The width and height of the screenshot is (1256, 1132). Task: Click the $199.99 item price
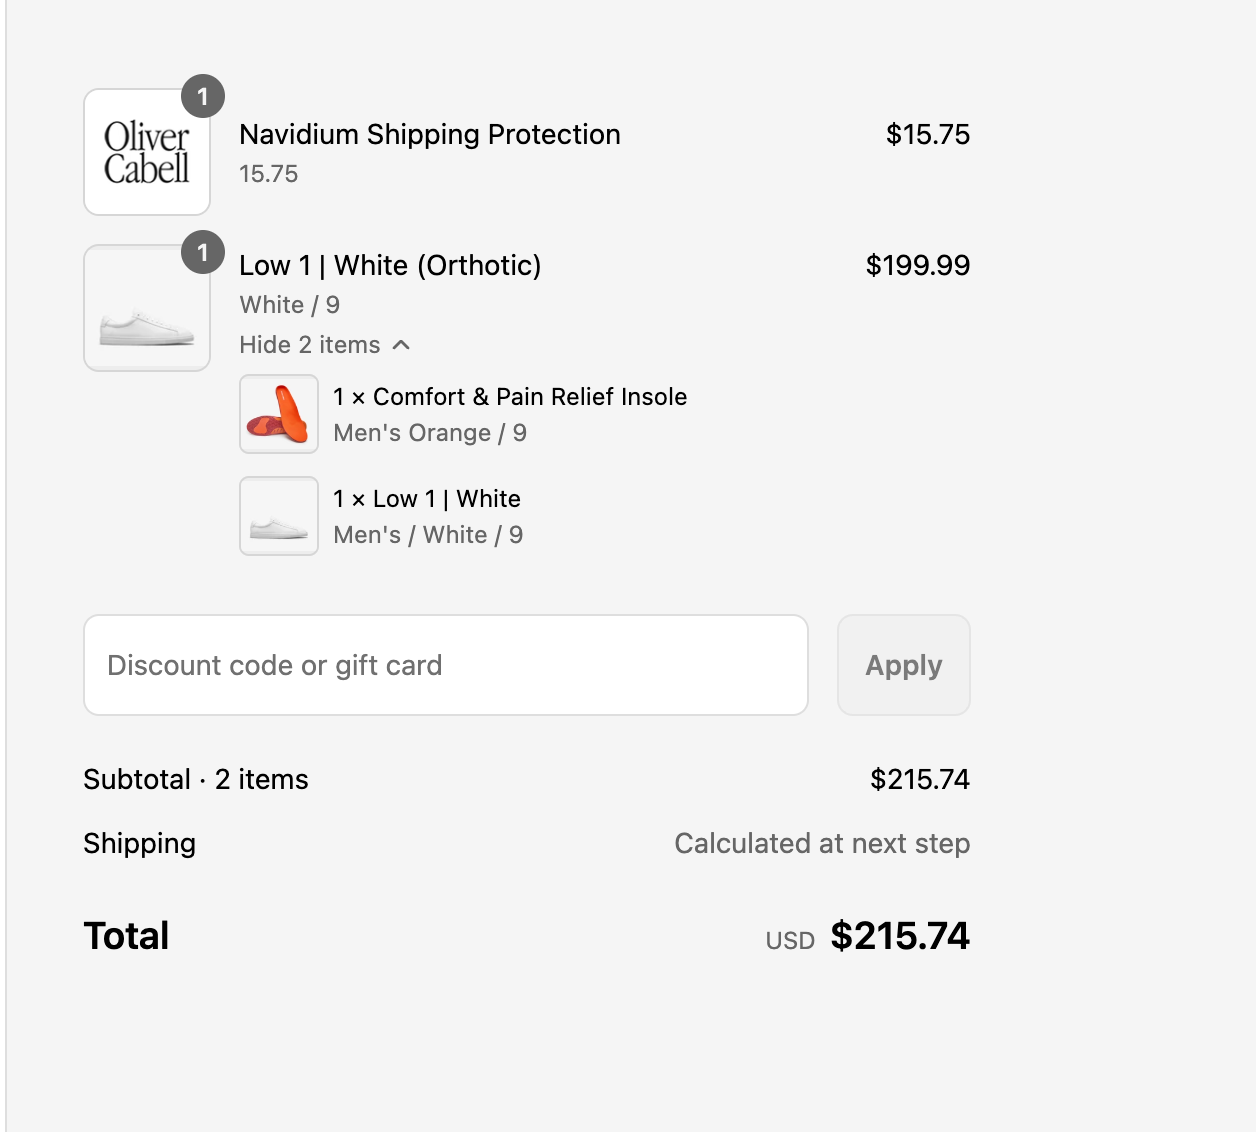click(x=918, y=265)
